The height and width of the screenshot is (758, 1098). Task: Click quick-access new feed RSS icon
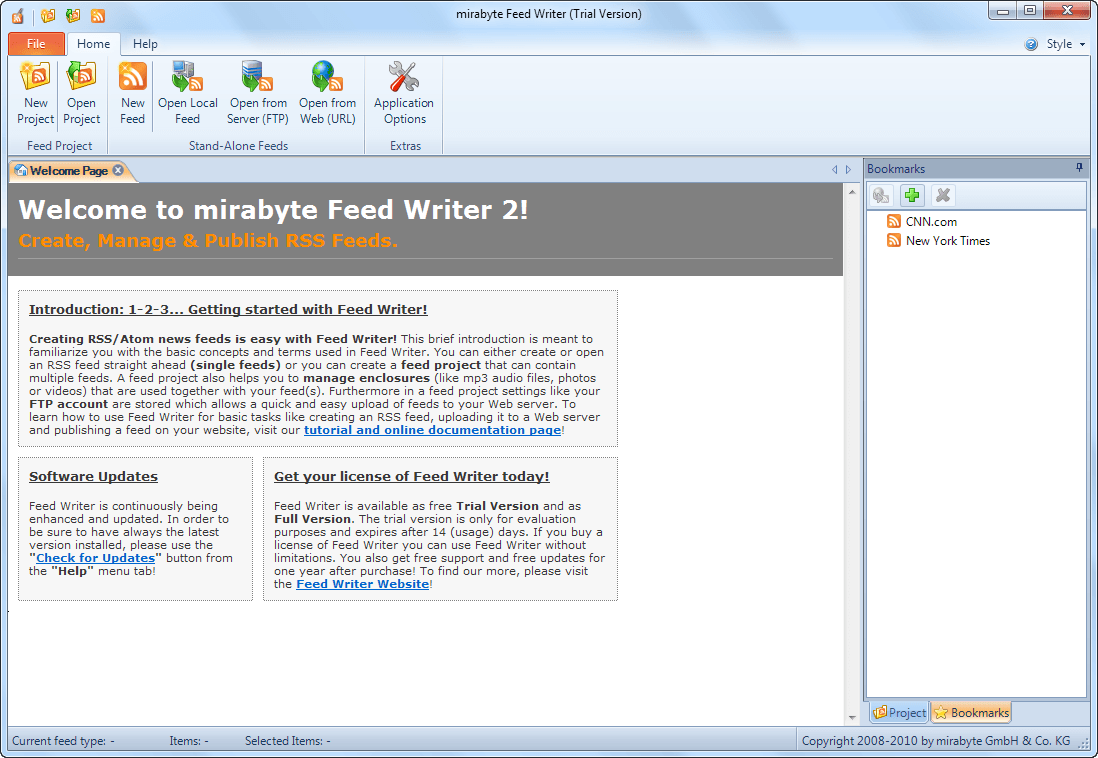click(x=98, y=15)
